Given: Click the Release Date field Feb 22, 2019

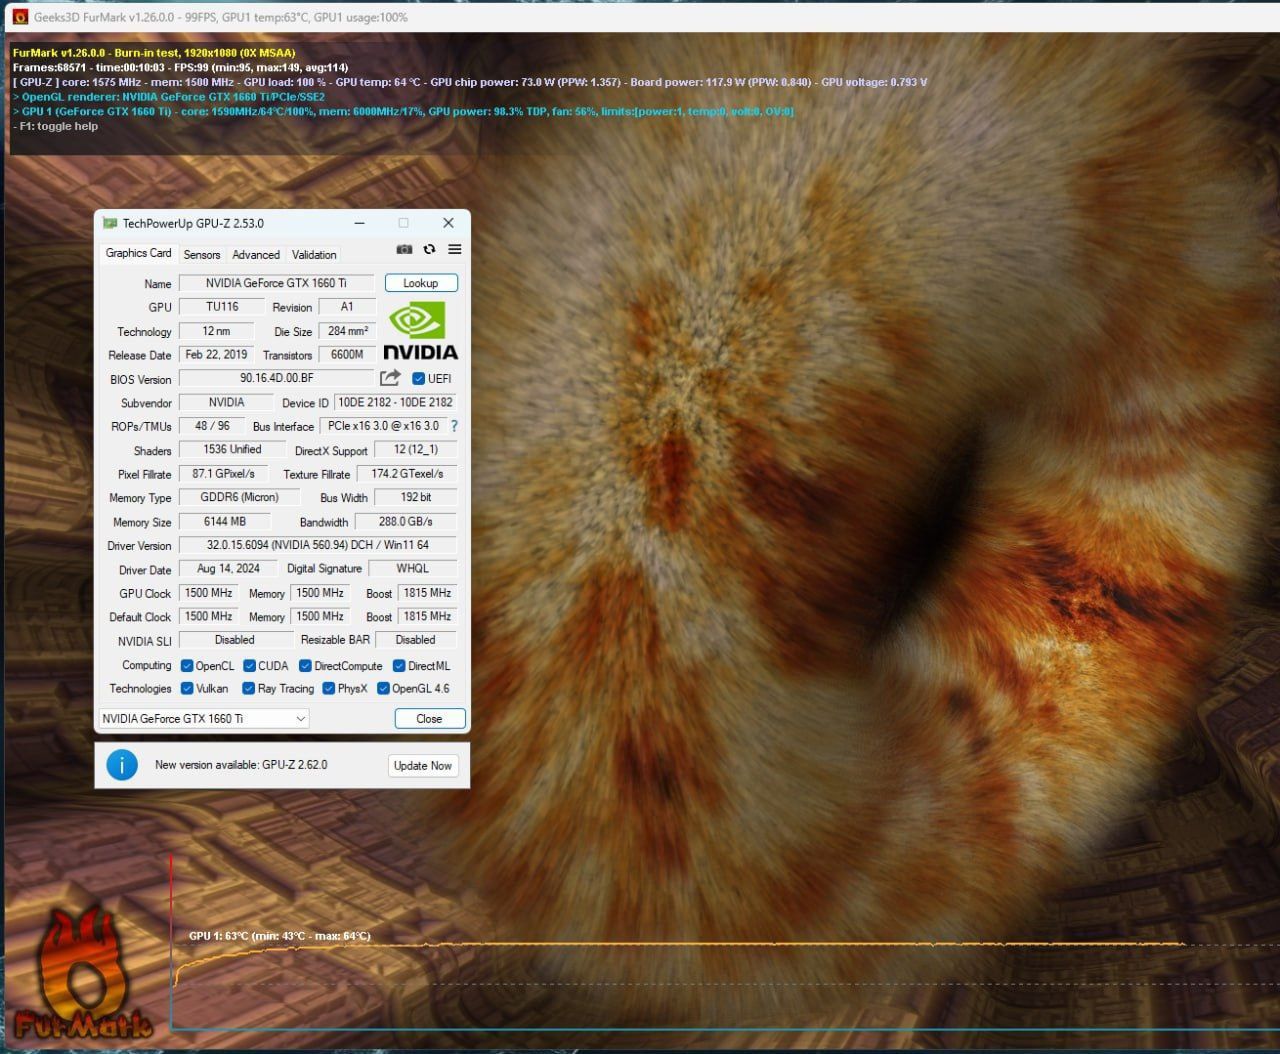Looking at the screenshot, I should (x=216, y=355).
